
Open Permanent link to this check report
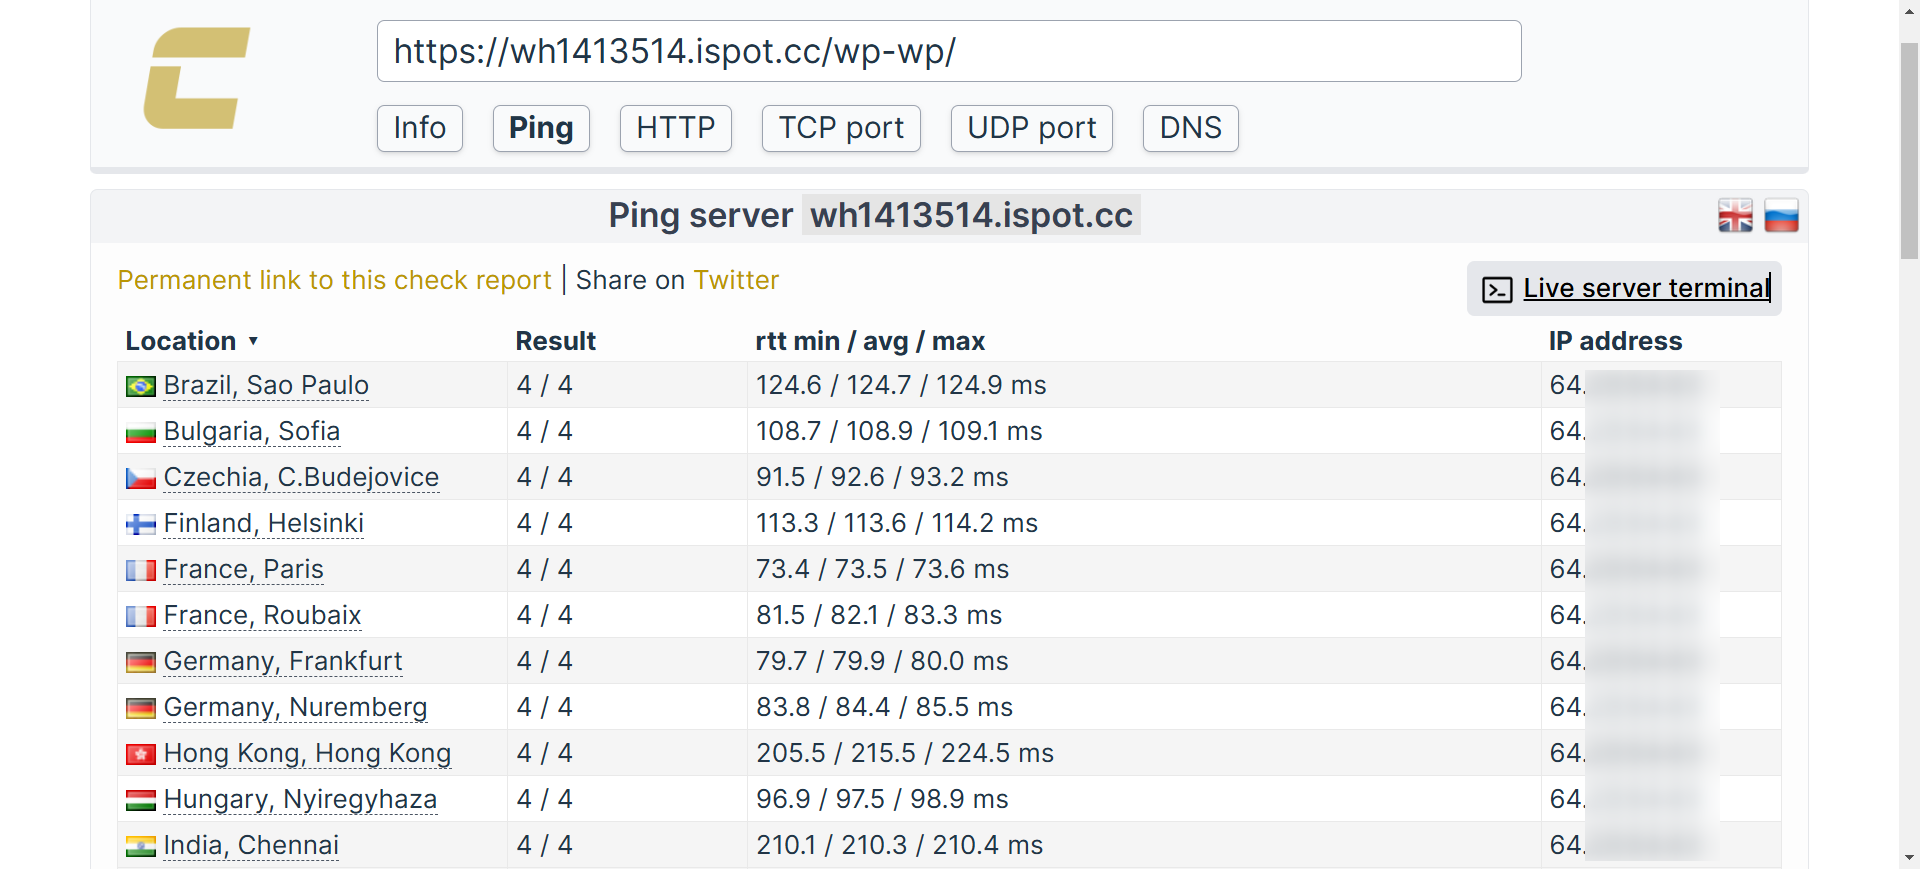334,280
